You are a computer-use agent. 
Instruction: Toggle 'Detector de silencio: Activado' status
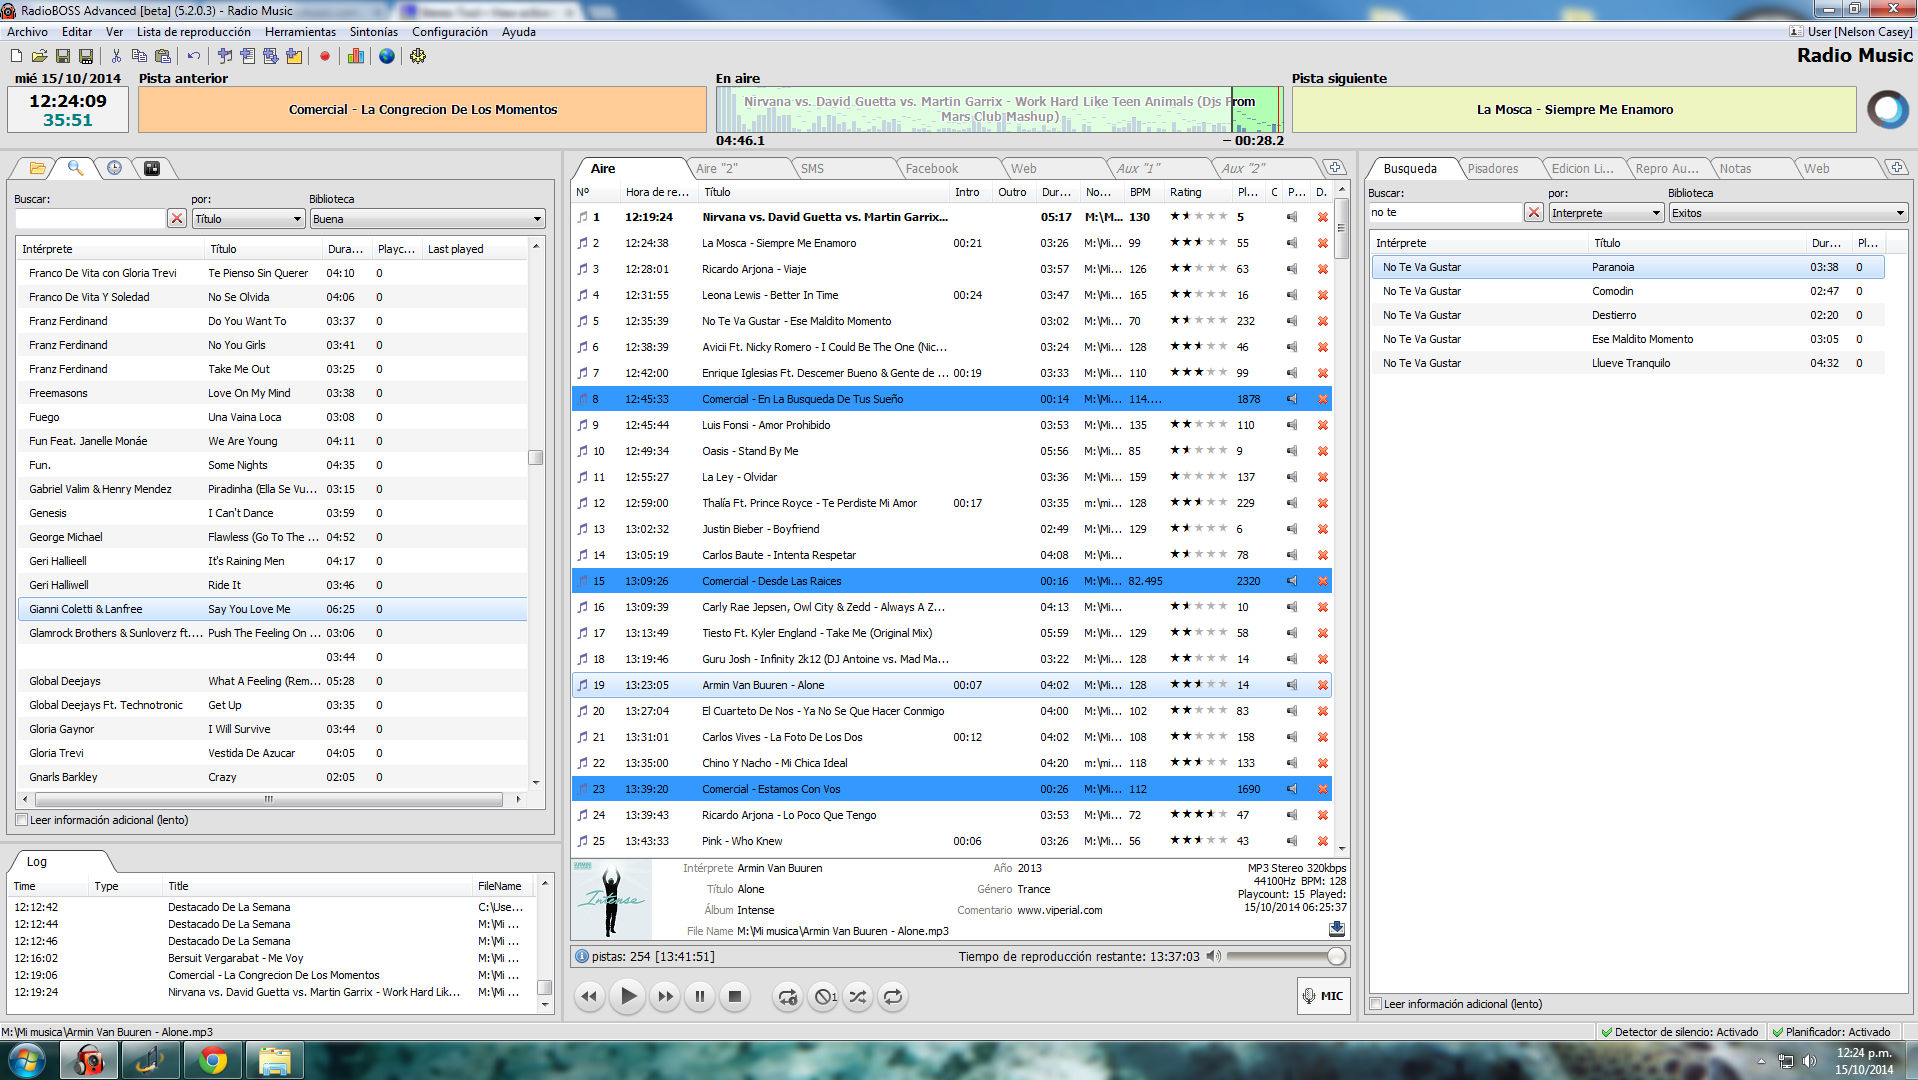point(1679,1032)
